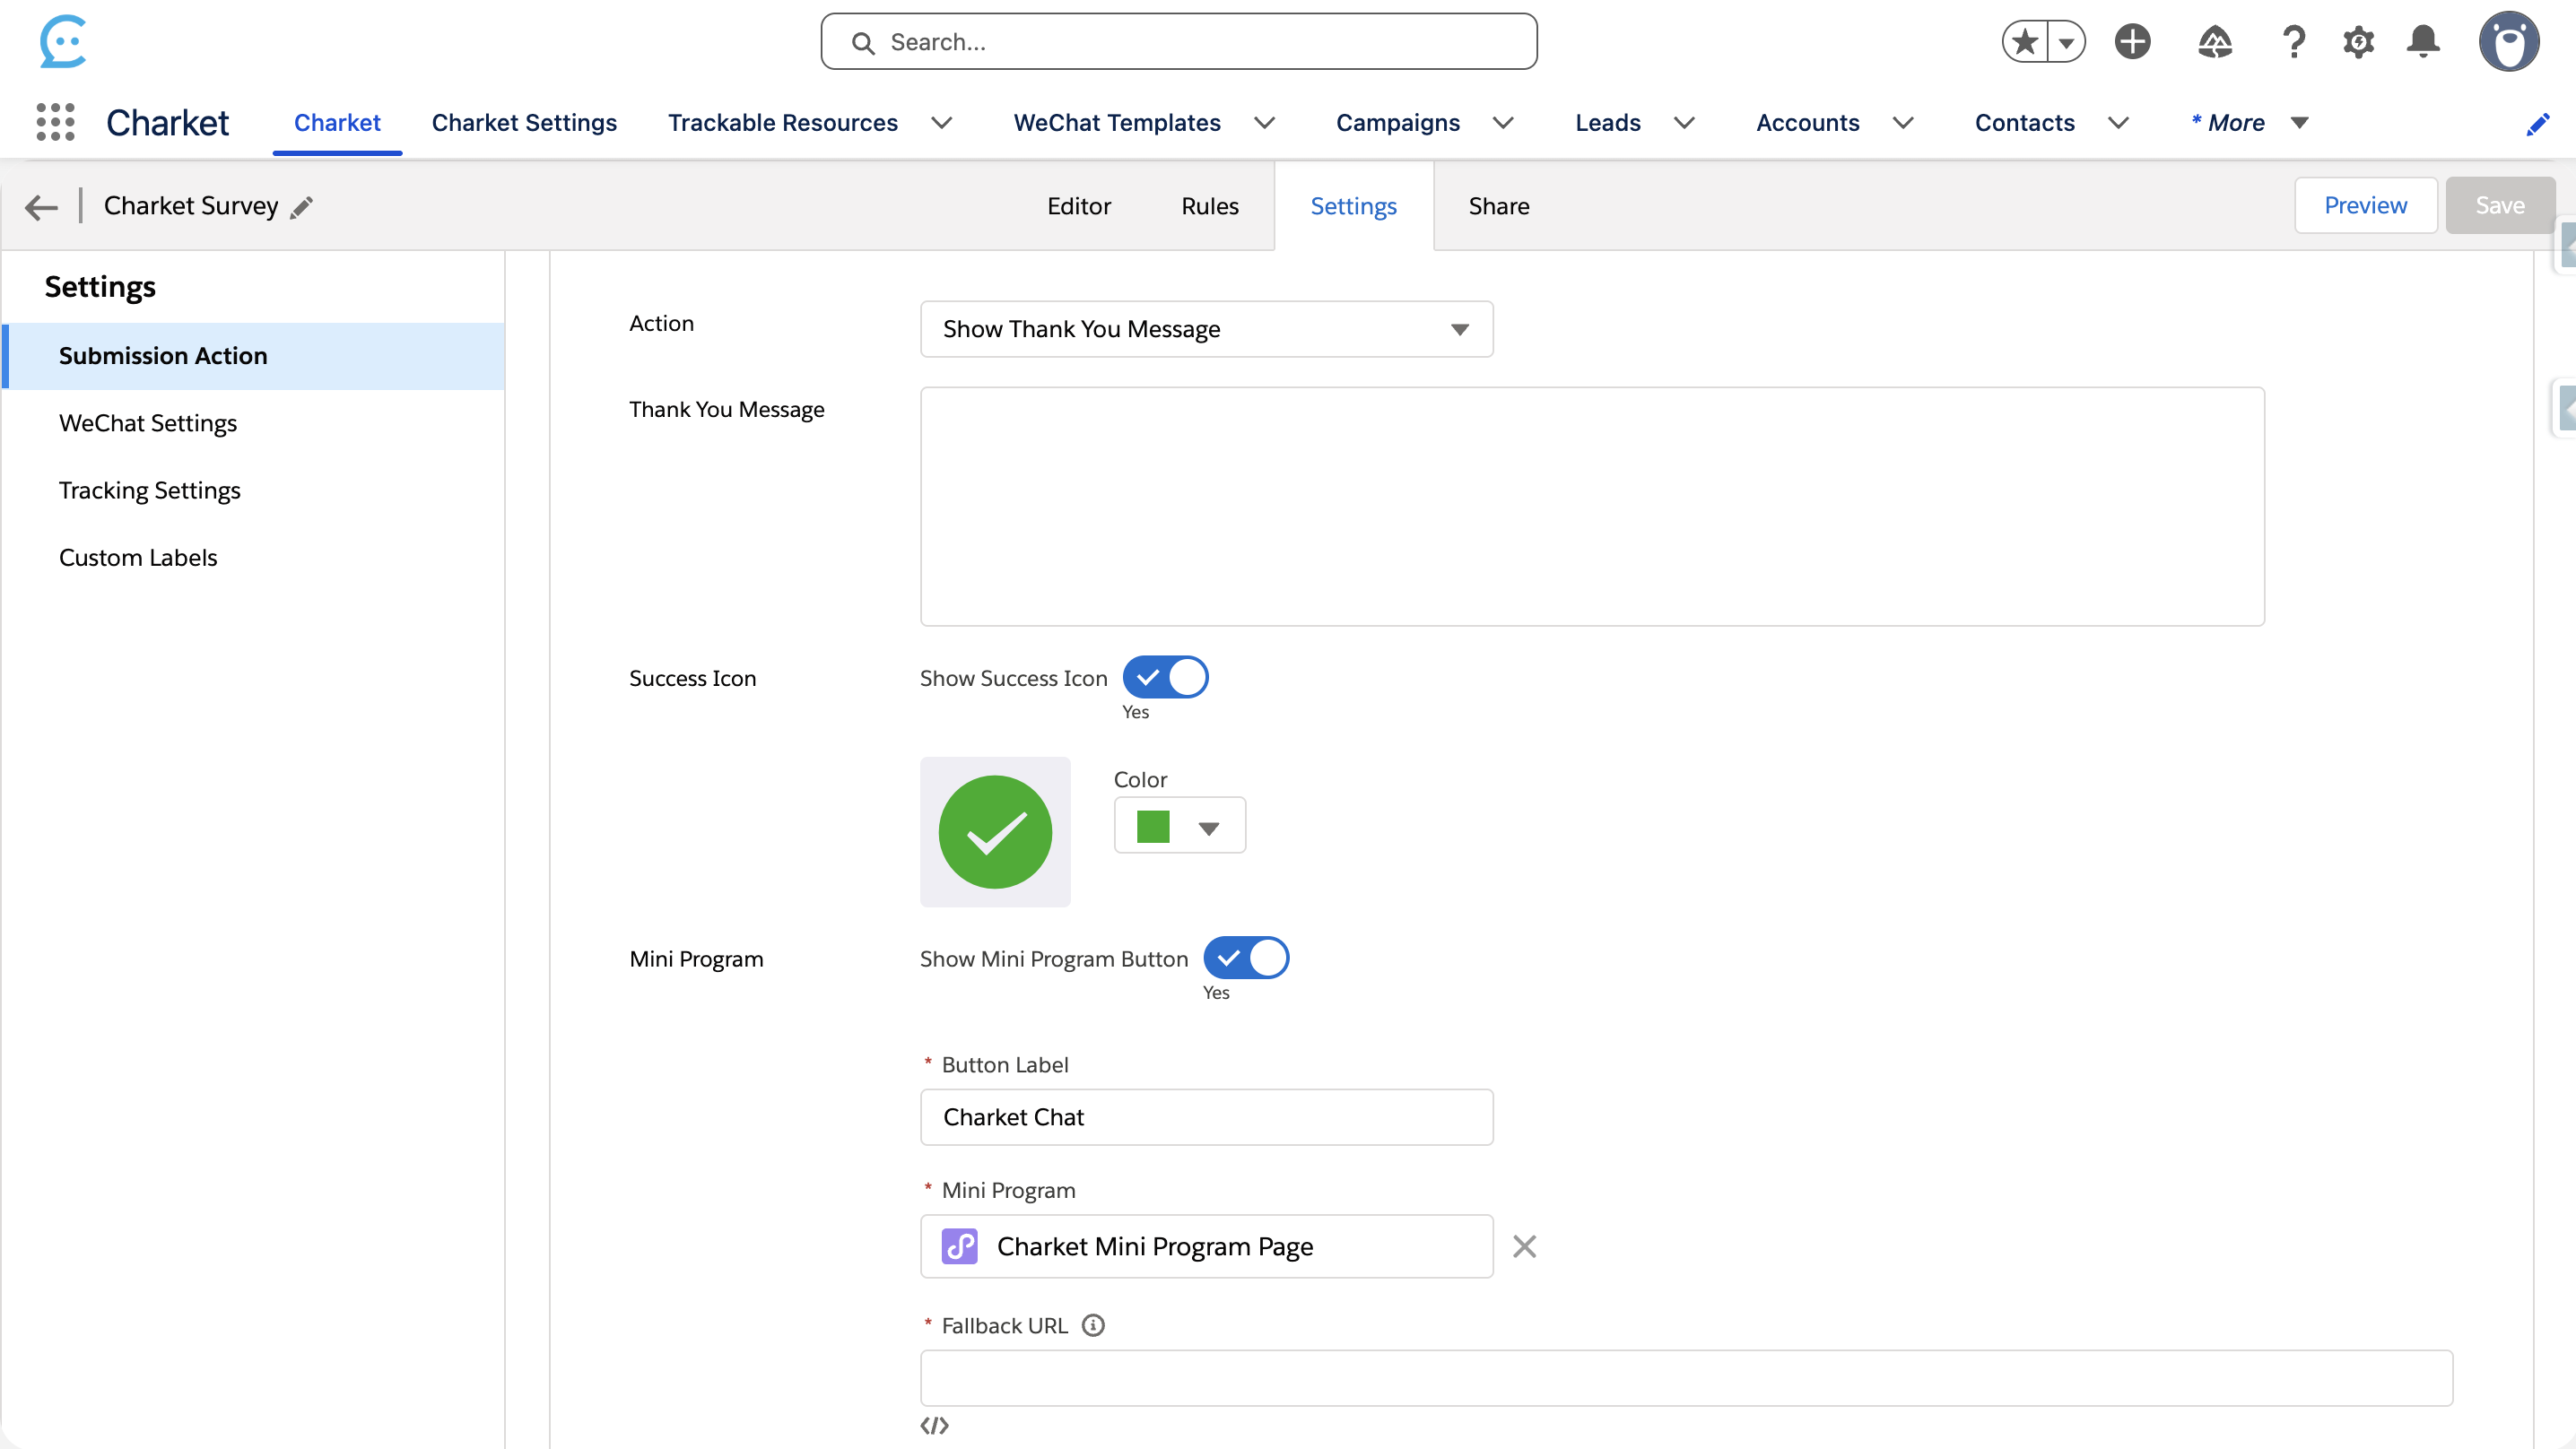Expand the Leads menu chevron
This screenshot has height=1449, width=2576.
(1684, 123)
